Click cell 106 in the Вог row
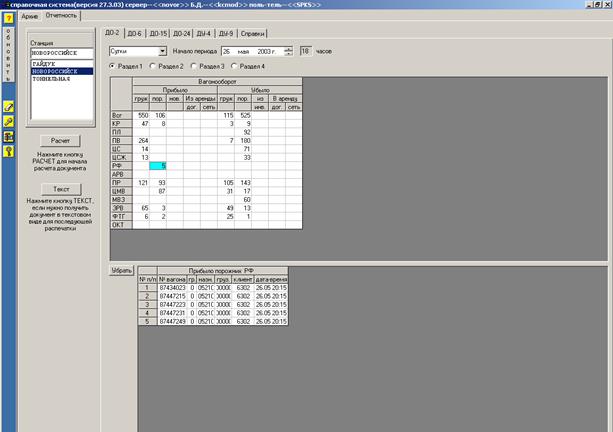Image resolution: width=613 pixels, height=432 pixels. coord(158,115)
